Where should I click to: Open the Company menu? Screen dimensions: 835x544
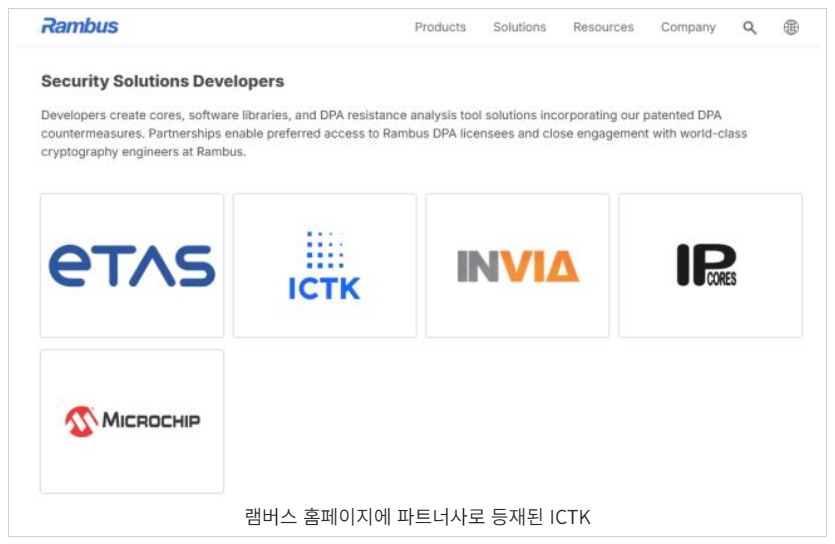(688, 28)
